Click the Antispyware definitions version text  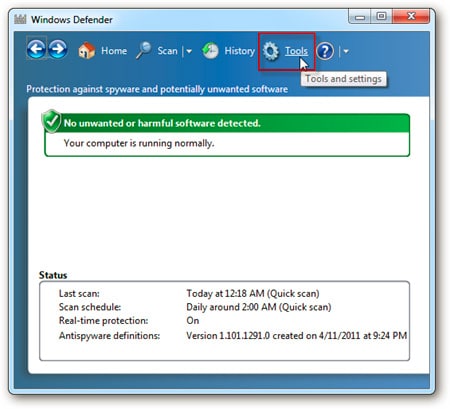tap(296, 336)
